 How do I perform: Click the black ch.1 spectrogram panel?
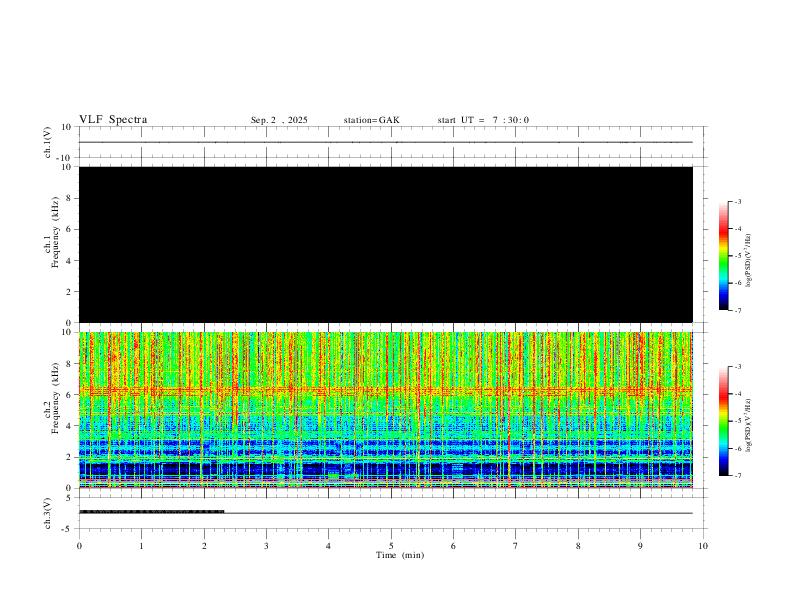coord(386,244)
